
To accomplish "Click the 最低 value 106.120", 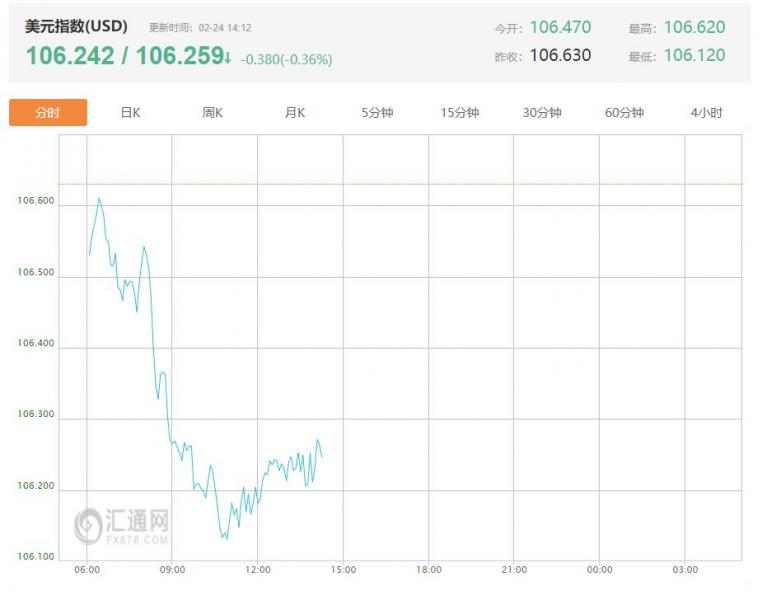I will pos(694,56).
